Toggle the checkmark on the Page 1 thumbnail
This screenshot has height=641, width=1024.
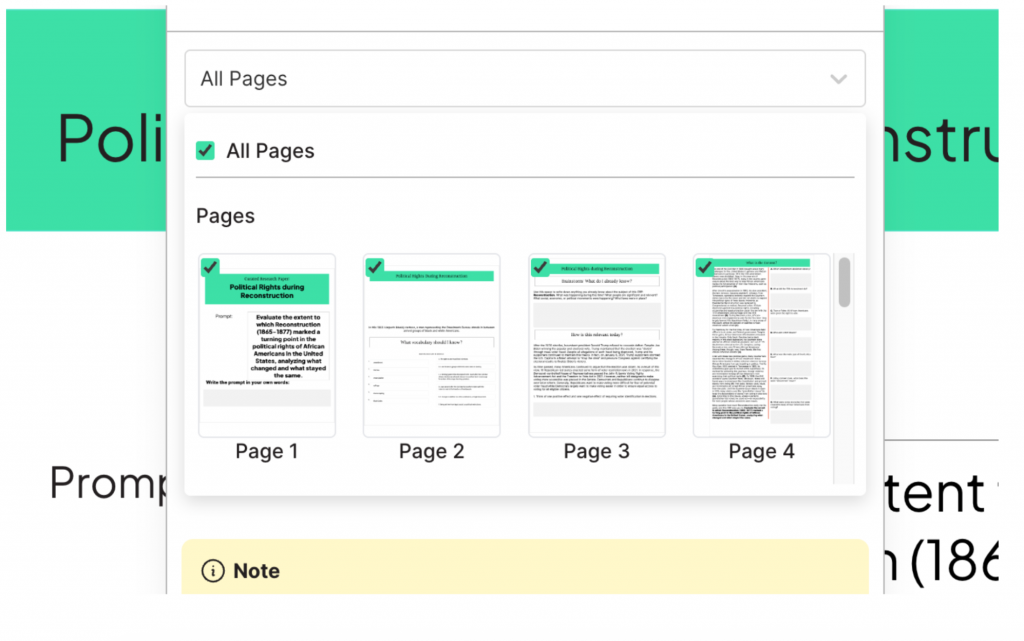210,267
